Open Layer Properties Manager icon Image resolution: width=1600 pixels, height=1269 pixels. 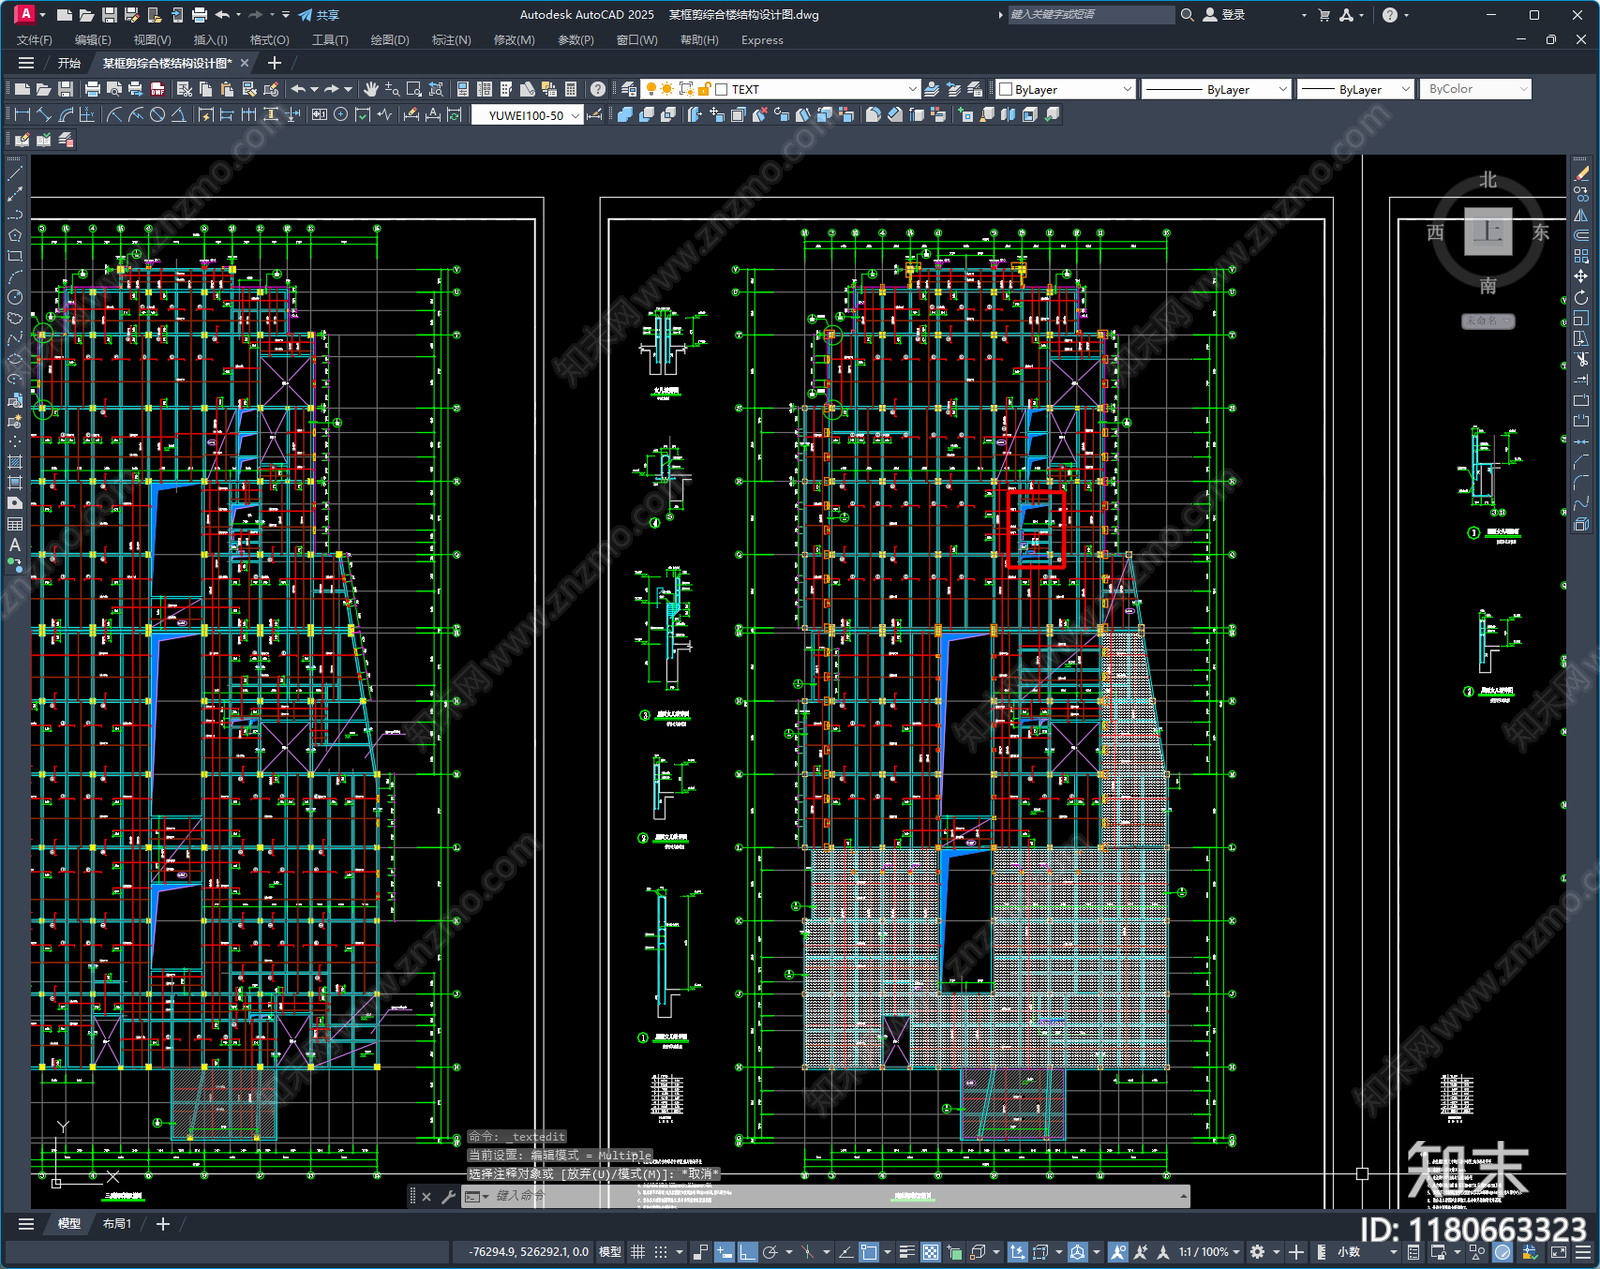click(629, 89)
